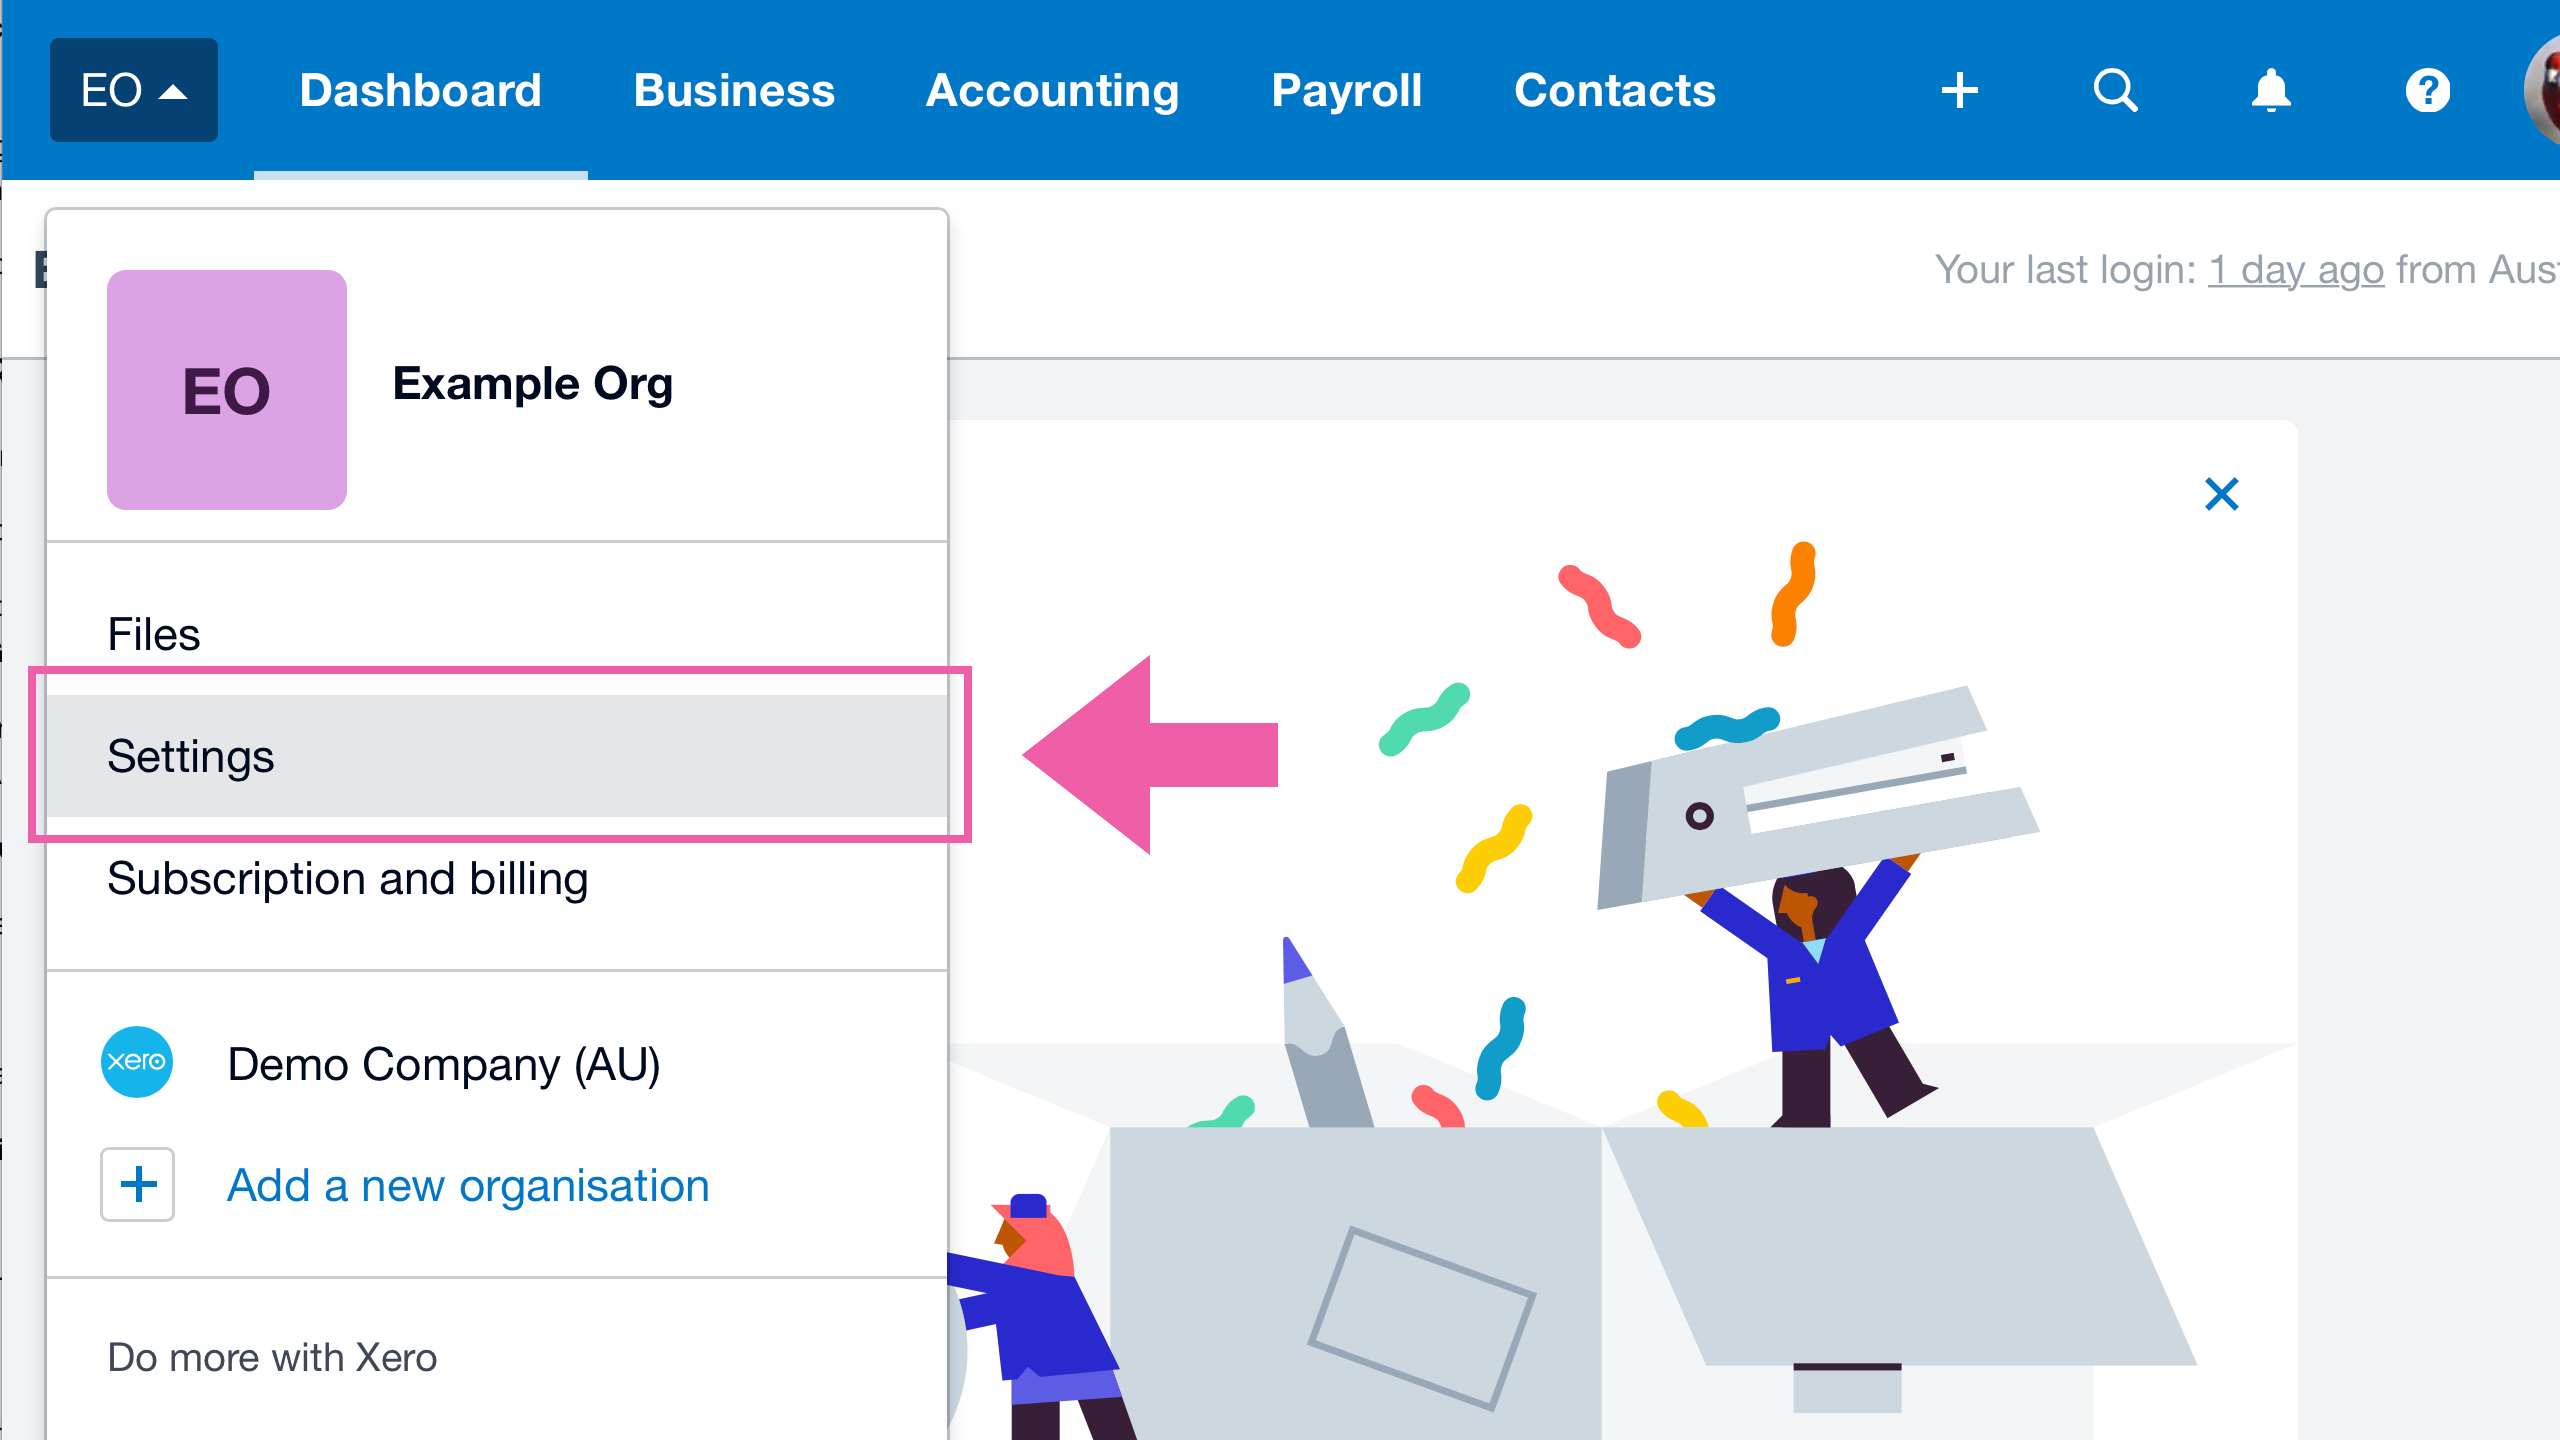Screen dimensions: 2560x1440
Task: Open the Contacts menu
Action: [x=1615, y=90]
